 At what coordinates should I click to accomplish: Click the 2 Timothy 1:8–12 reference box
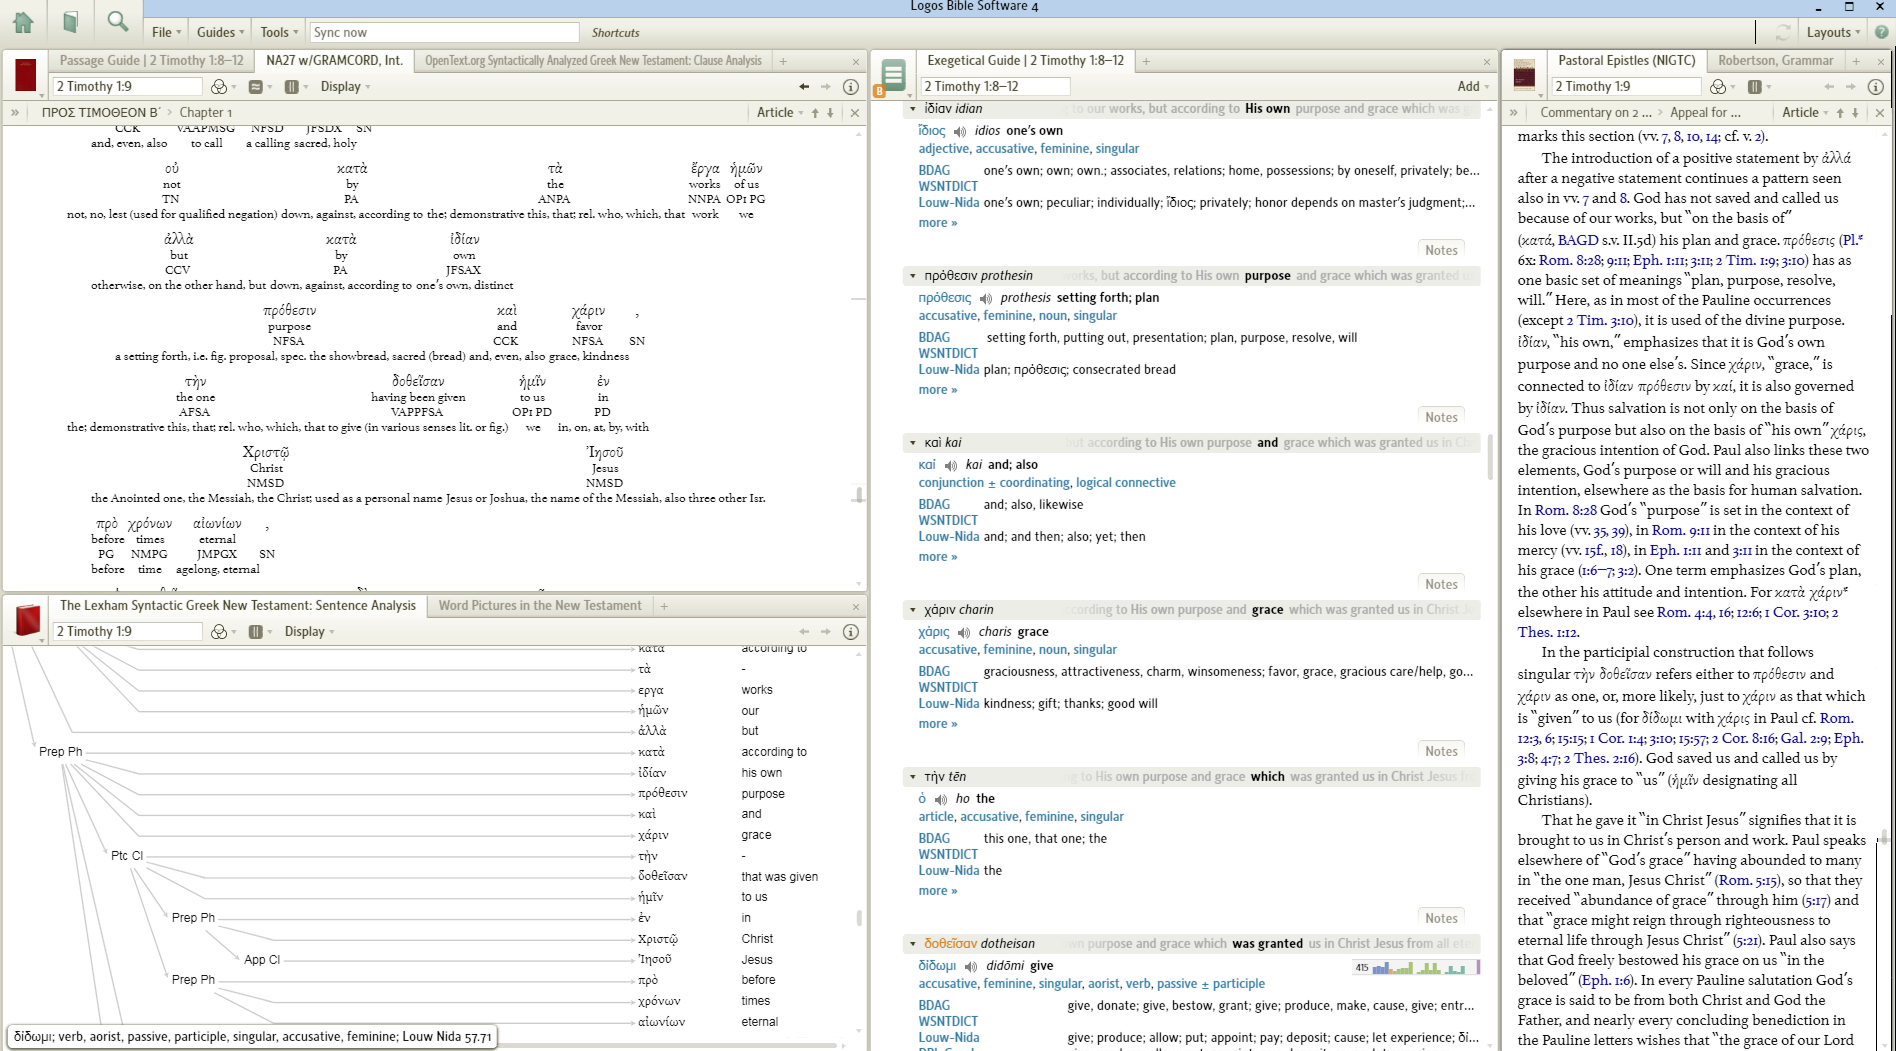coord(995,87)
